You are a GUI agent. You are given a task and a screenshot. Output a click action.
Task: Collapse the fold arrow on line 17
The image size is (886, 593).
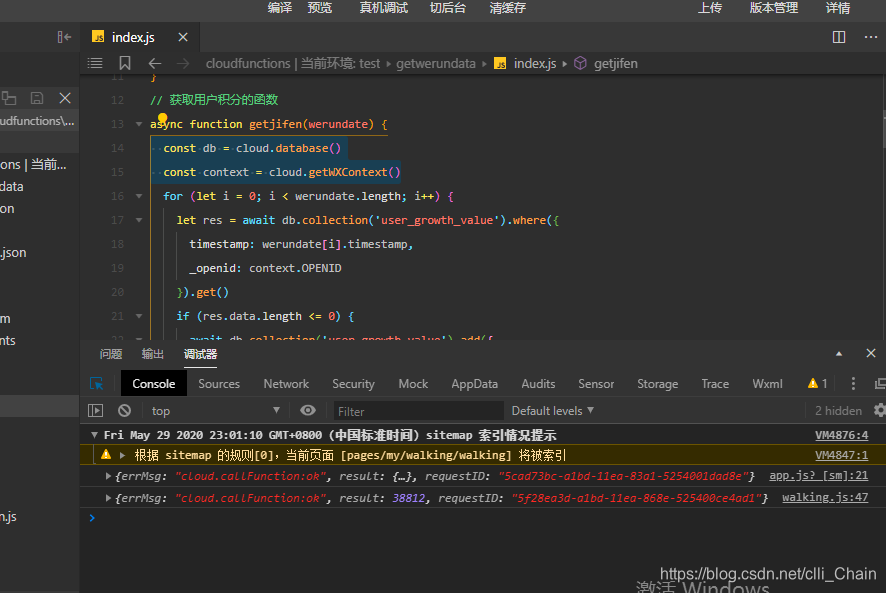[139, 220]
